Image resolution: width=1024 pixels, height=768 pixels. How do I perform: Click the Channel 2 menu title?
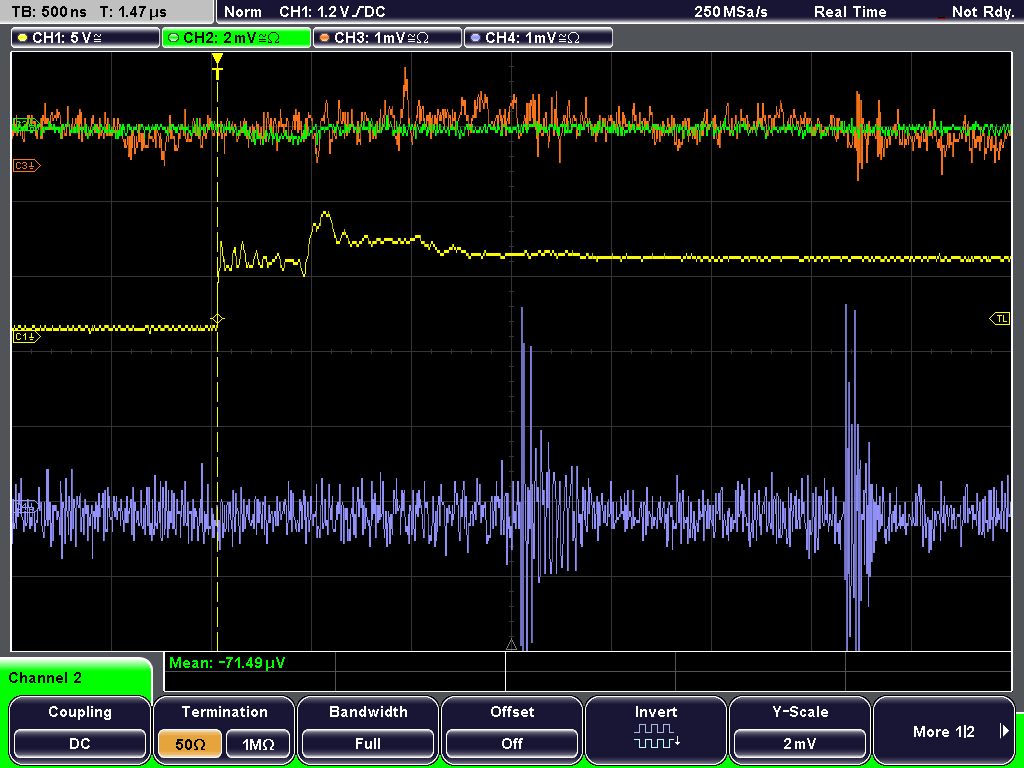(x=45, y=678)
